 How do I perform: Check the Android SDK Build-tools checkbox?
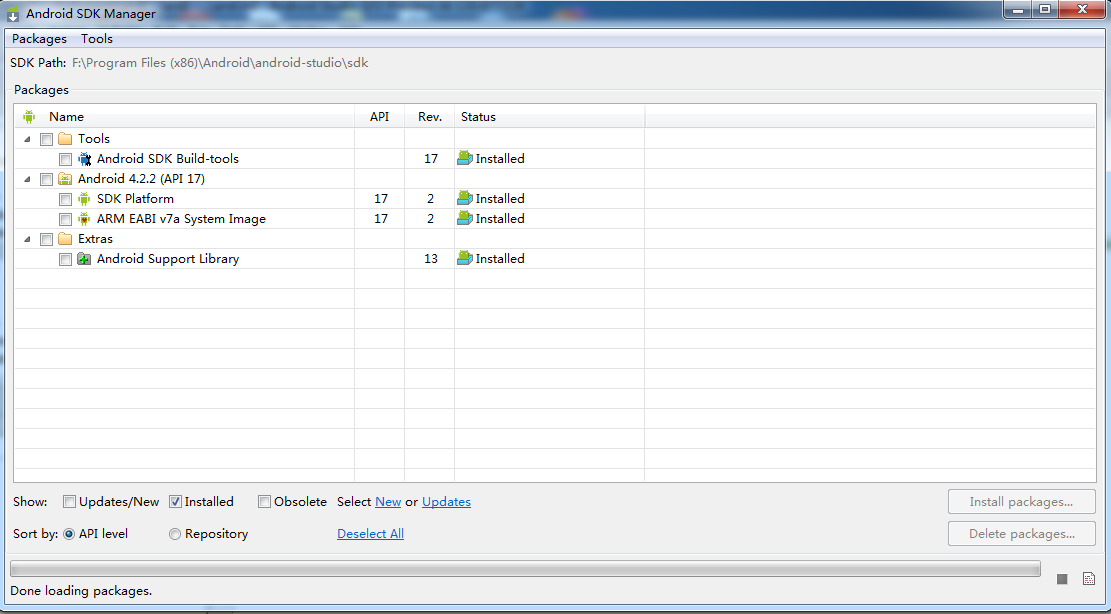click(x=65, y=159)
